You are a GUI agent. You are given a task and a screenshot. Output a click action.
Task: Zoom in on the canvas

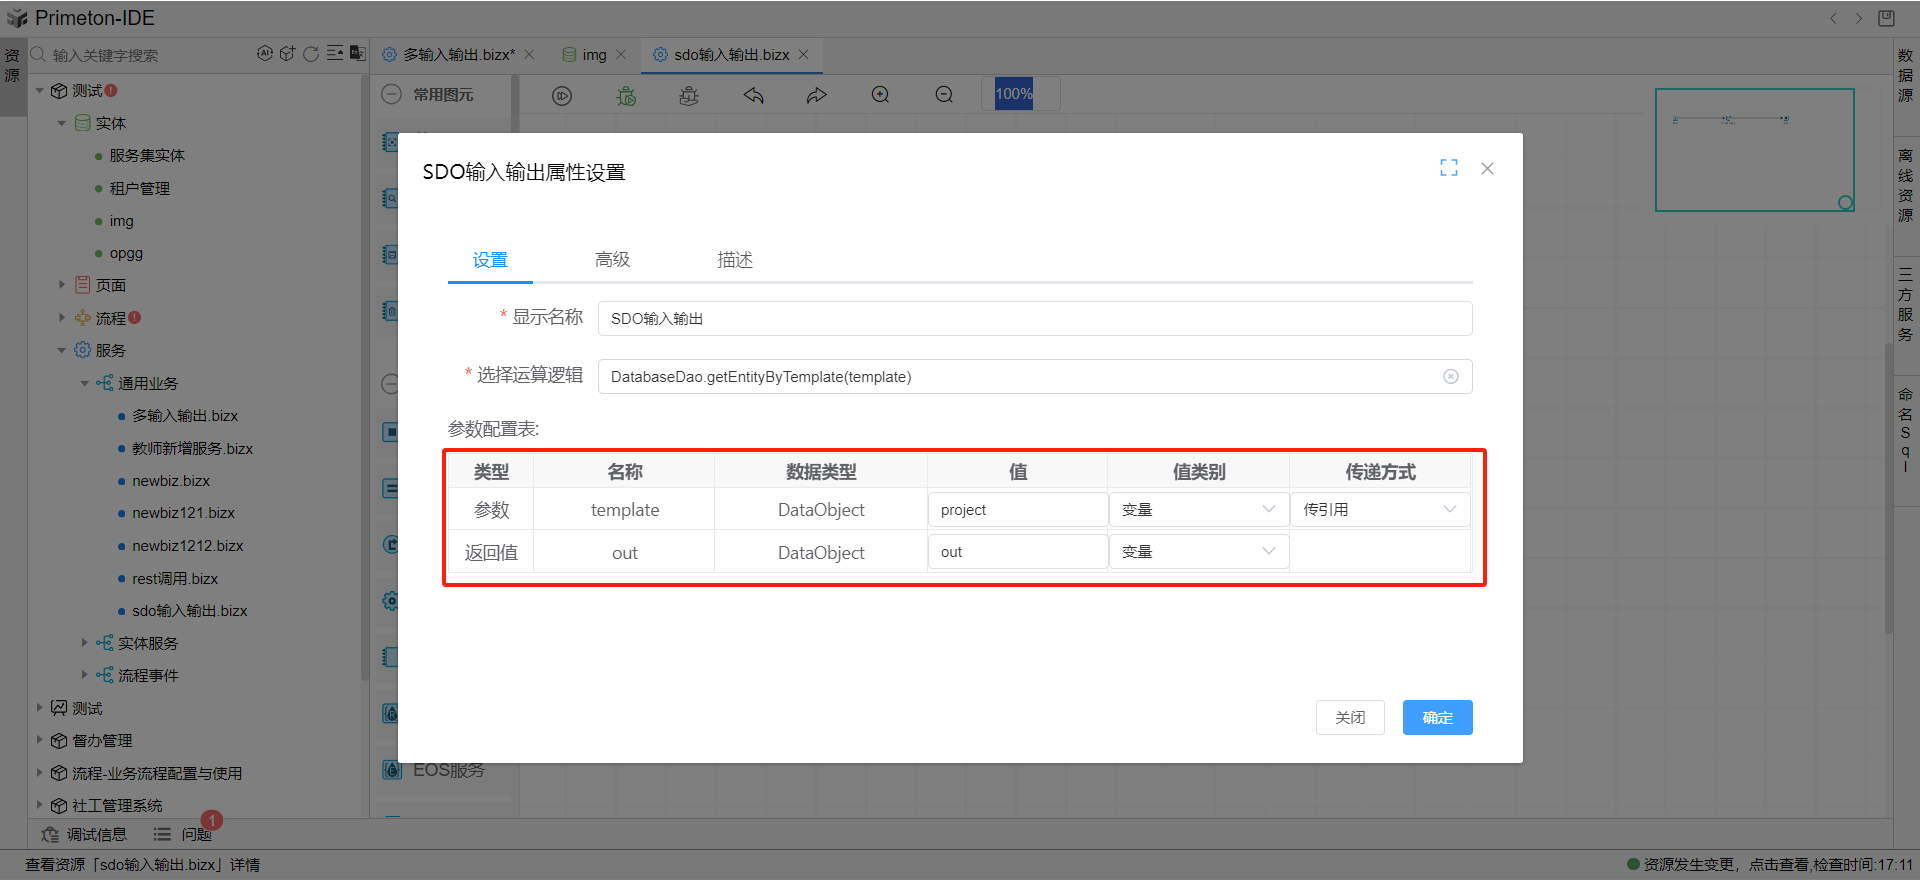point(880,95)
